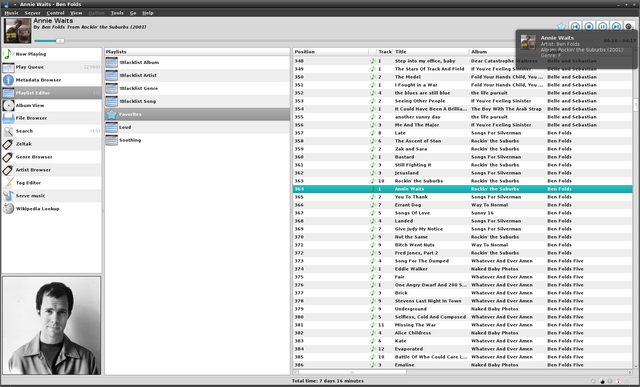
Task: Click the Playlists column header
Action: pos(197,52)
